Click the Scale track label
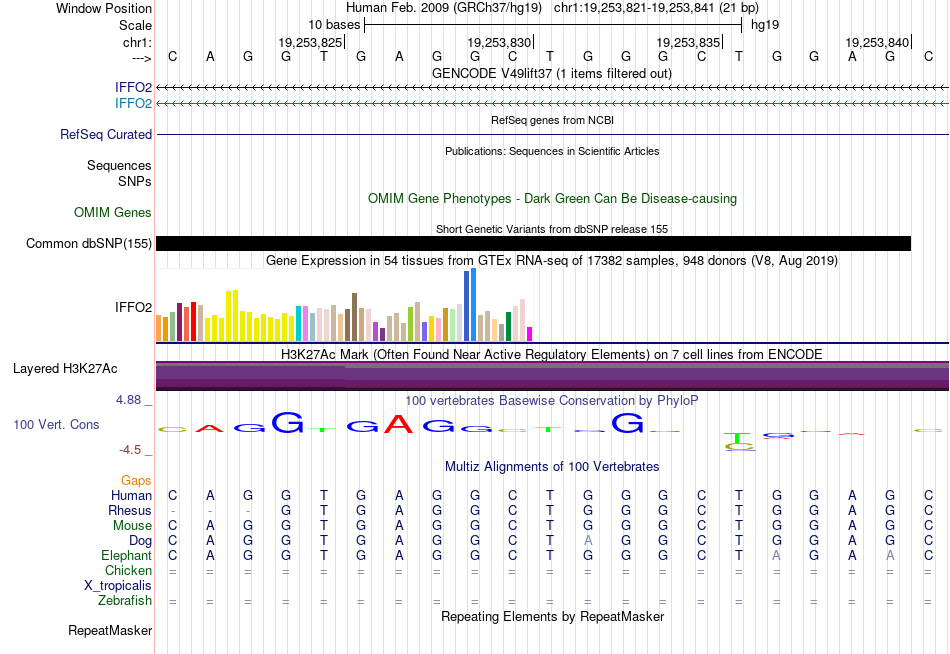950x654 pixels. point(135,25)
